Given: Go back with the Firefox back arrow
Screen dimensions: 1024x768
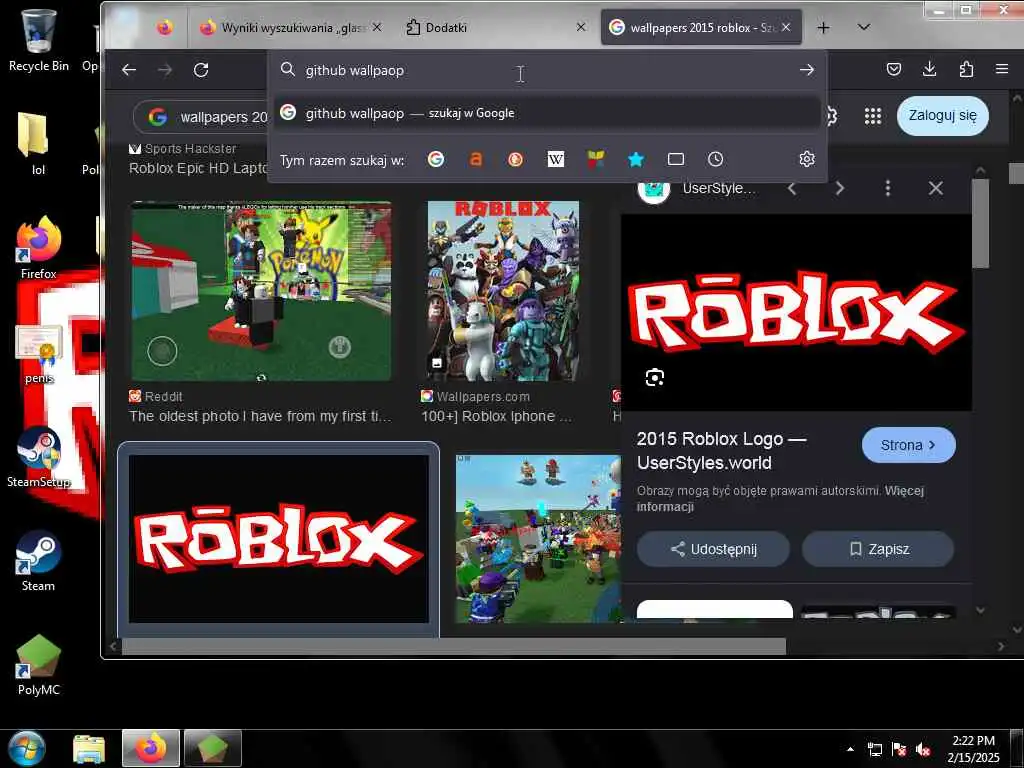Looking at the screenshot, I should (129, 70).
